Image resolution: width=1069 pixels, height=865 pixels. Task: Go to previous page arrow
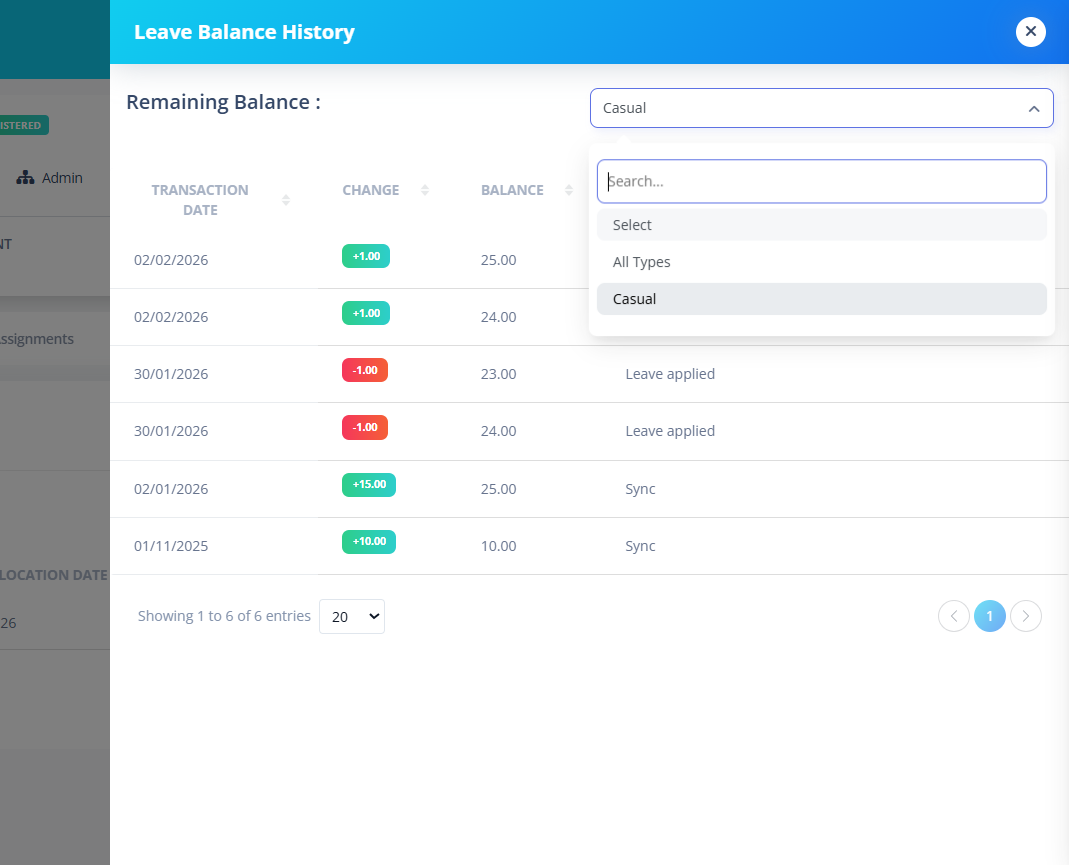(953, 616)
